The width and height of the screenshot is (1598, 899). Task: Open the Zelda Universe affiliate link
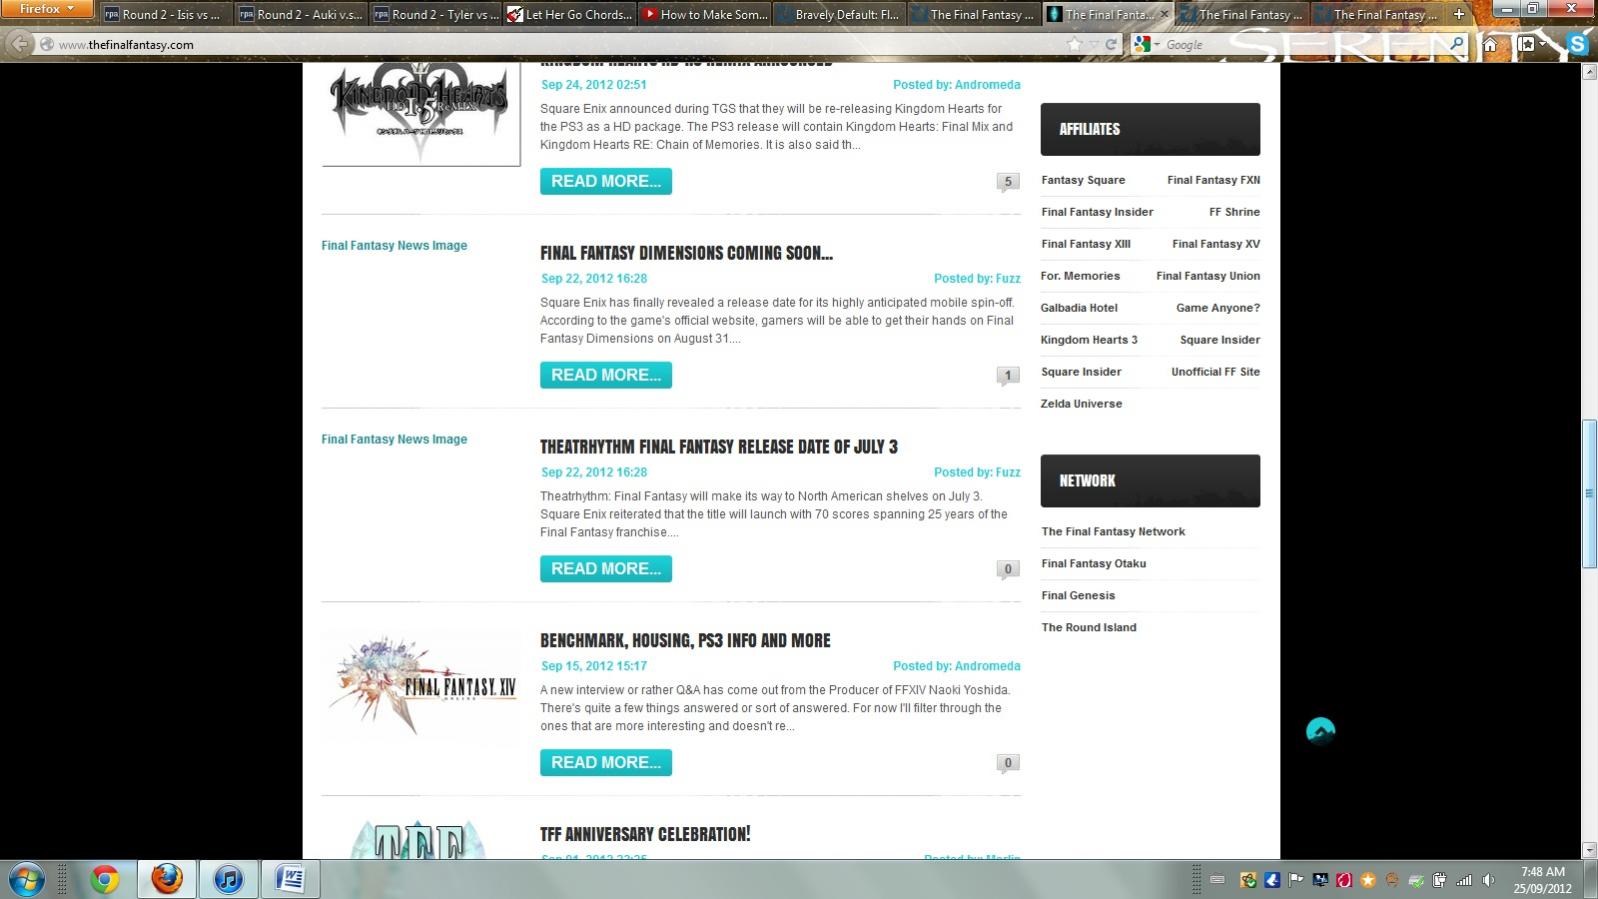(1081, 404)
